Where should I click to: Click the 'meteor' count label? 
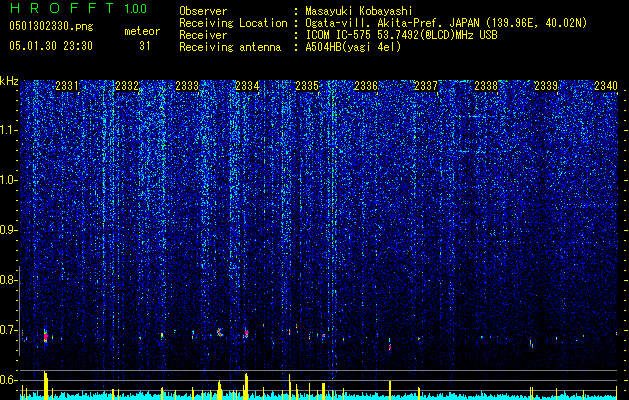(142, 31)
